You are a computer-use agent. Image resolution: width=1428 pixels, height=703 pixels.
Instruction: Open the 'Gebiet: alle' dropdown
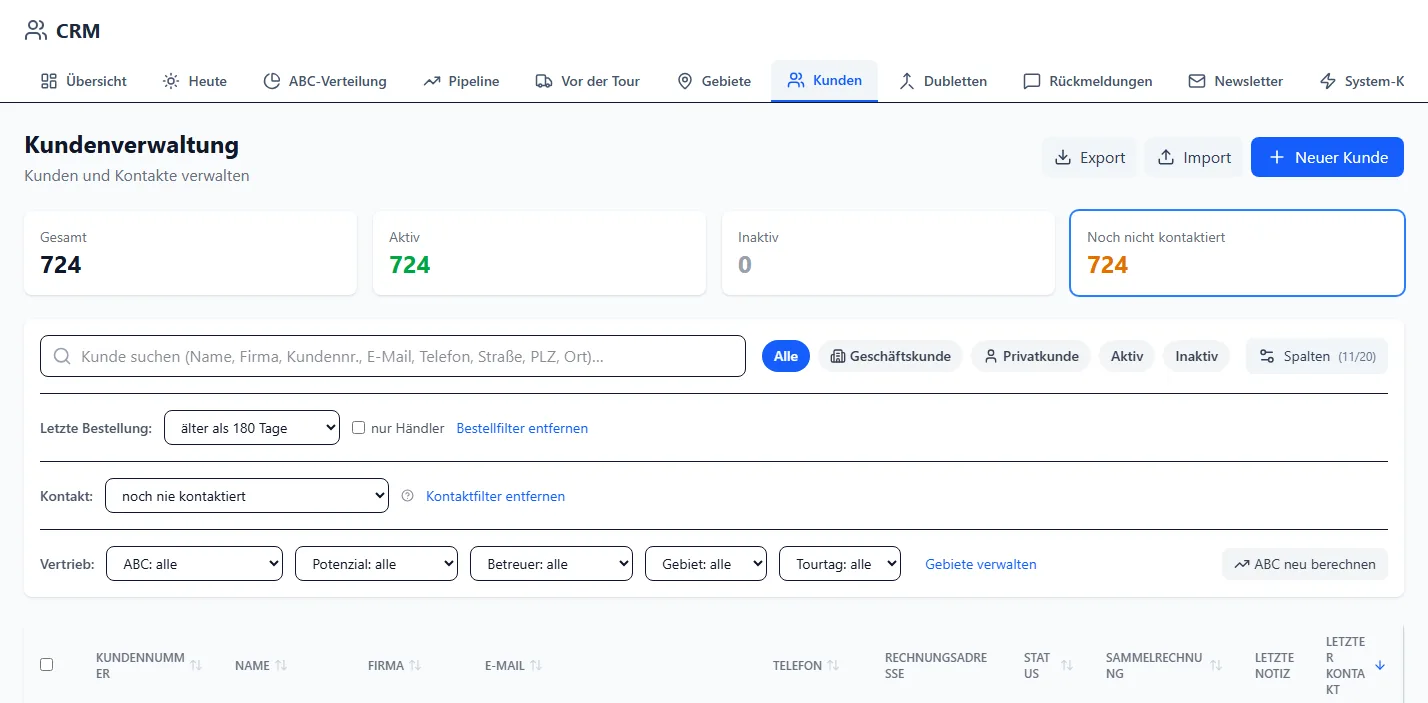coord(706,564)
